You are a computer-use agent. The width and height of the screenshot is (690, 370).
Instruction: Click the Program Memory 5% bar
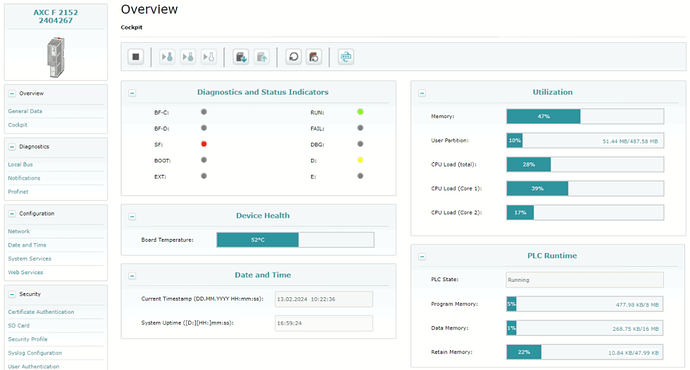[585, 304]
